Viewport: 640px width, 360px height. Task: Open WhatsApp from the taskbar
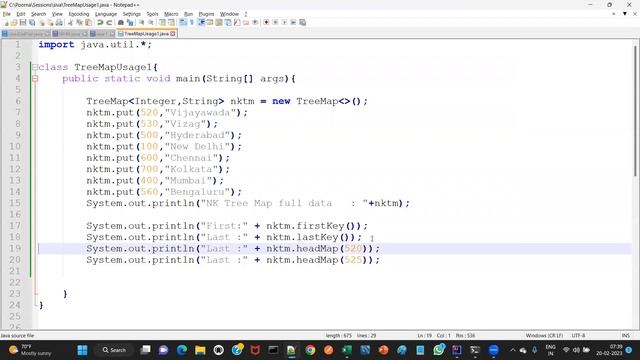(x=439, y=350)
